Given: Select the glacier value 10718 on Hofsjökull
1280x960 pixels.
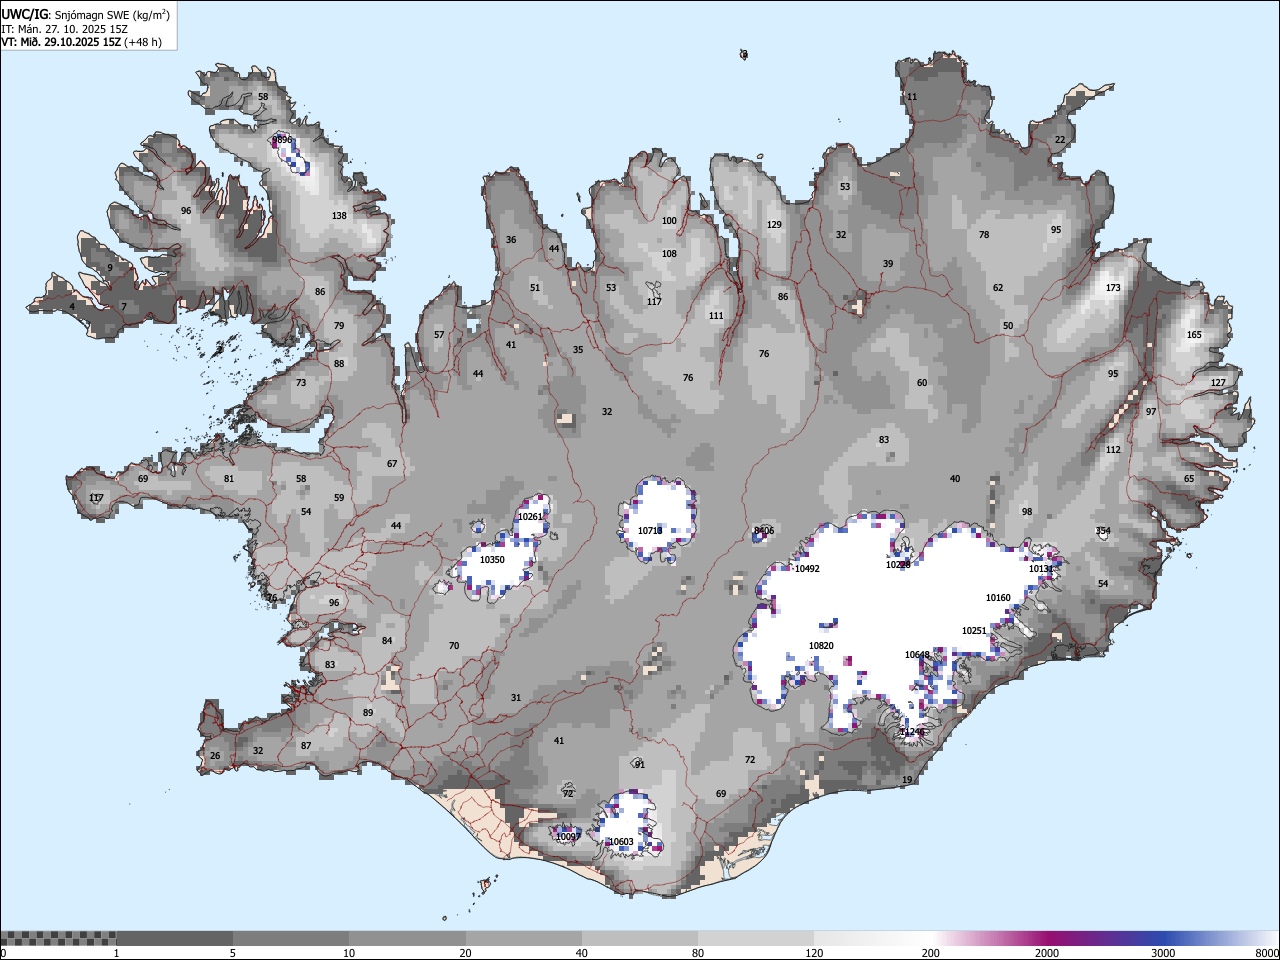Looking at the screenshot, I should (x=650, y=531).
